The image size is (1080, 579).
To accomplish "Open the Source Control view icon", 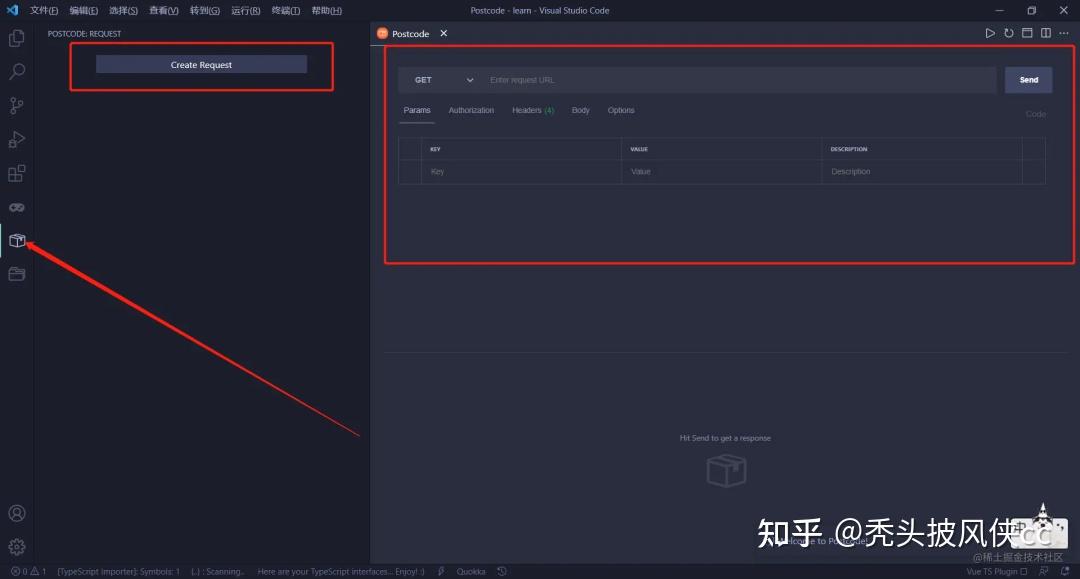I will point(17,105).
